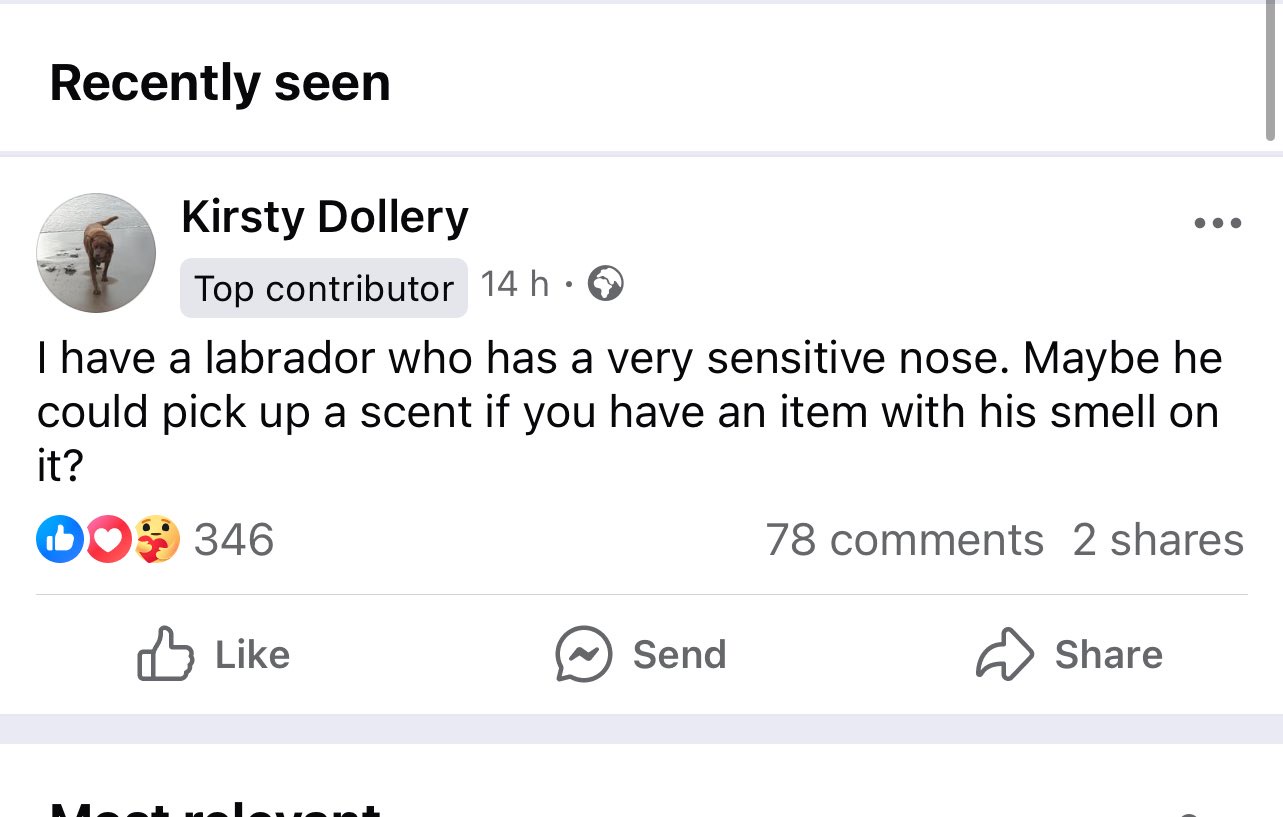Click the Top contributor badge
The image size is (1283, 817).
tap(323, 288)
